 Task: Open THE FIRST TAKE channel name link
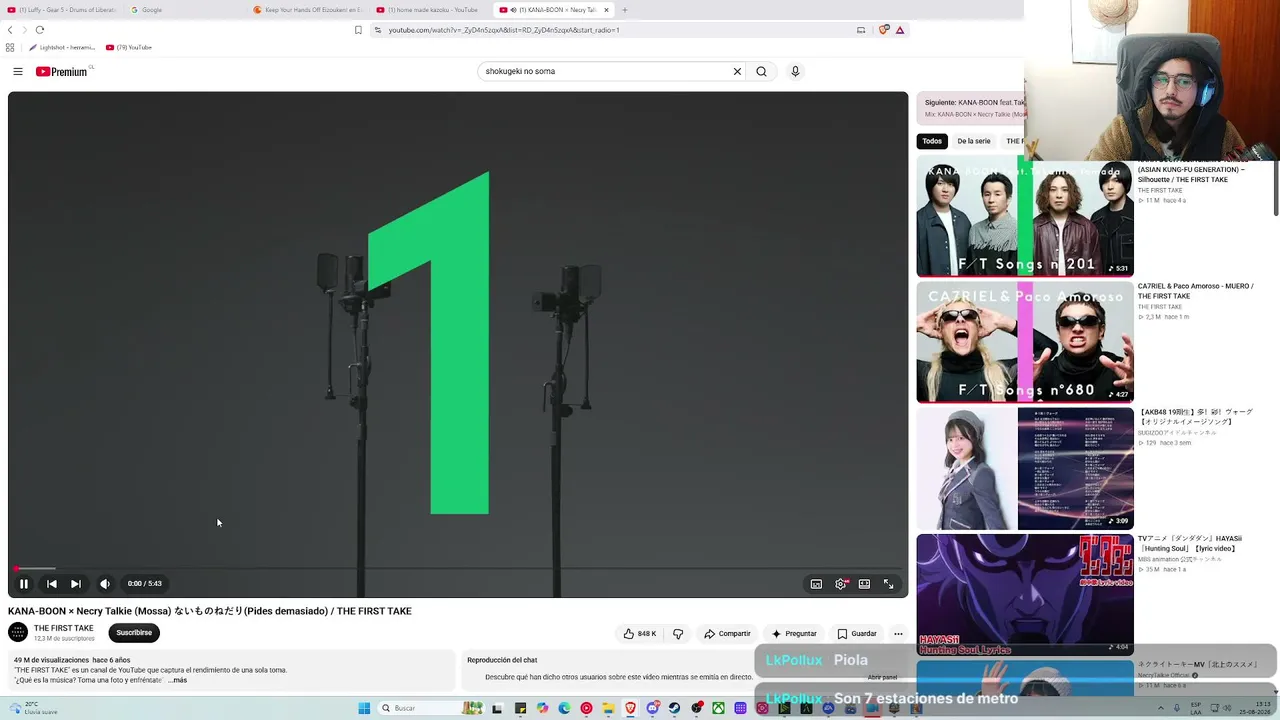pos(64,628)
